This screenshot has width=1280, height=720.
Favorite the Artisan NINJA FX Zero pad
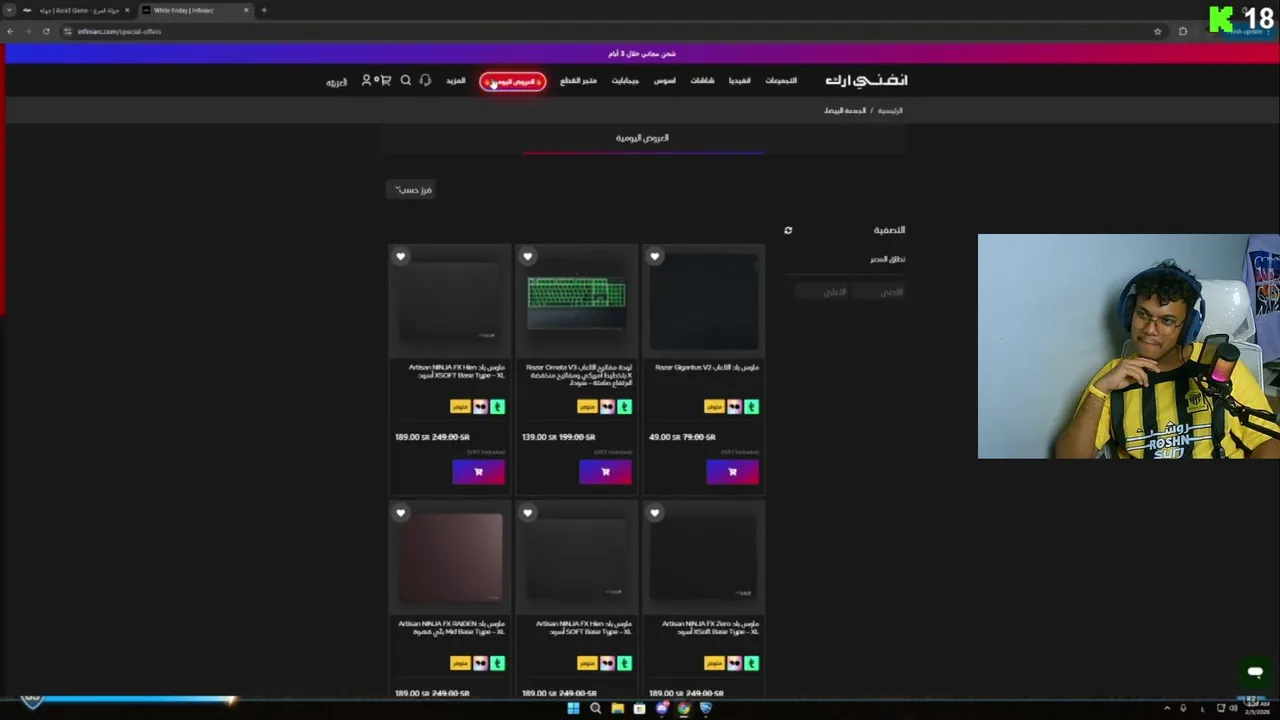click(x=655, y=513)
